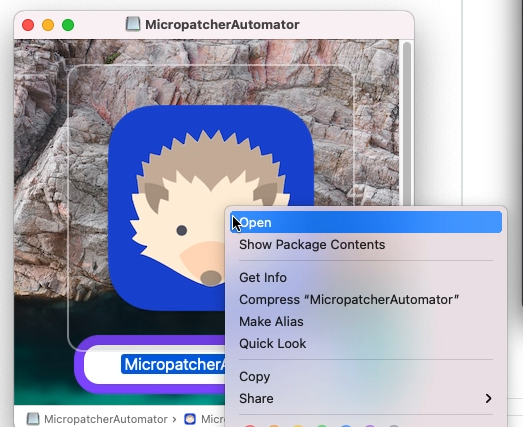The height and width of the screenshot is (427, 523).
Task: Click the disk icon in the path bar
Action: coord(33,419)
